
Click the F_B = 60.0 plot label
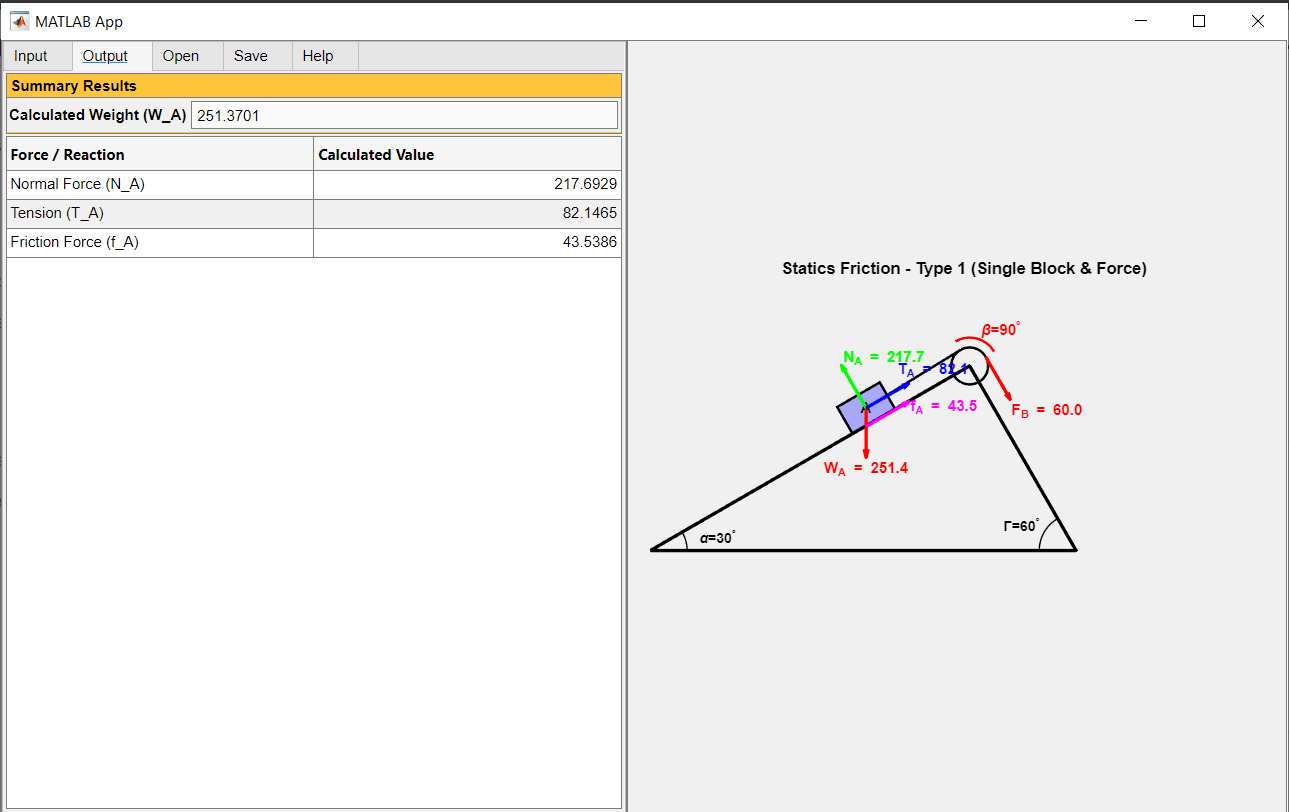pyautogui.click(x=1047, y=410)
